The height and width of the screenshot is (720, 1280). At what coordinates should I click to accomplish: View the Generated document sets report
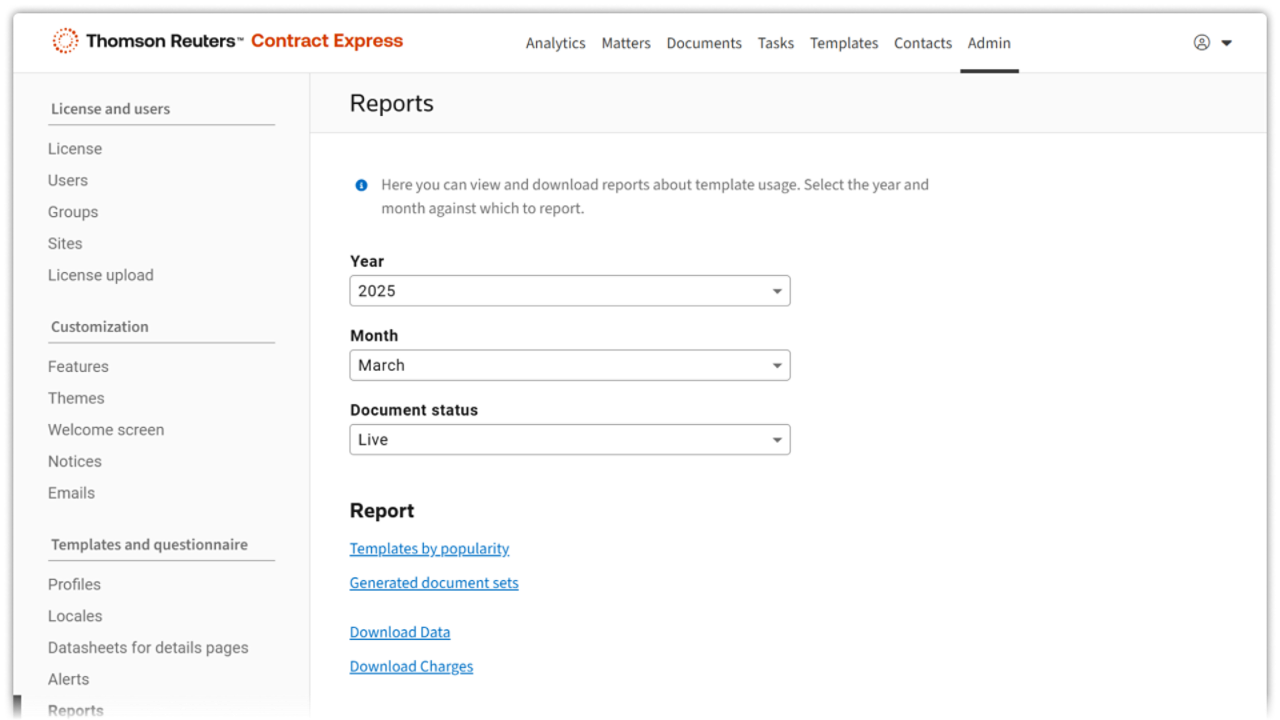click(434, 583)
